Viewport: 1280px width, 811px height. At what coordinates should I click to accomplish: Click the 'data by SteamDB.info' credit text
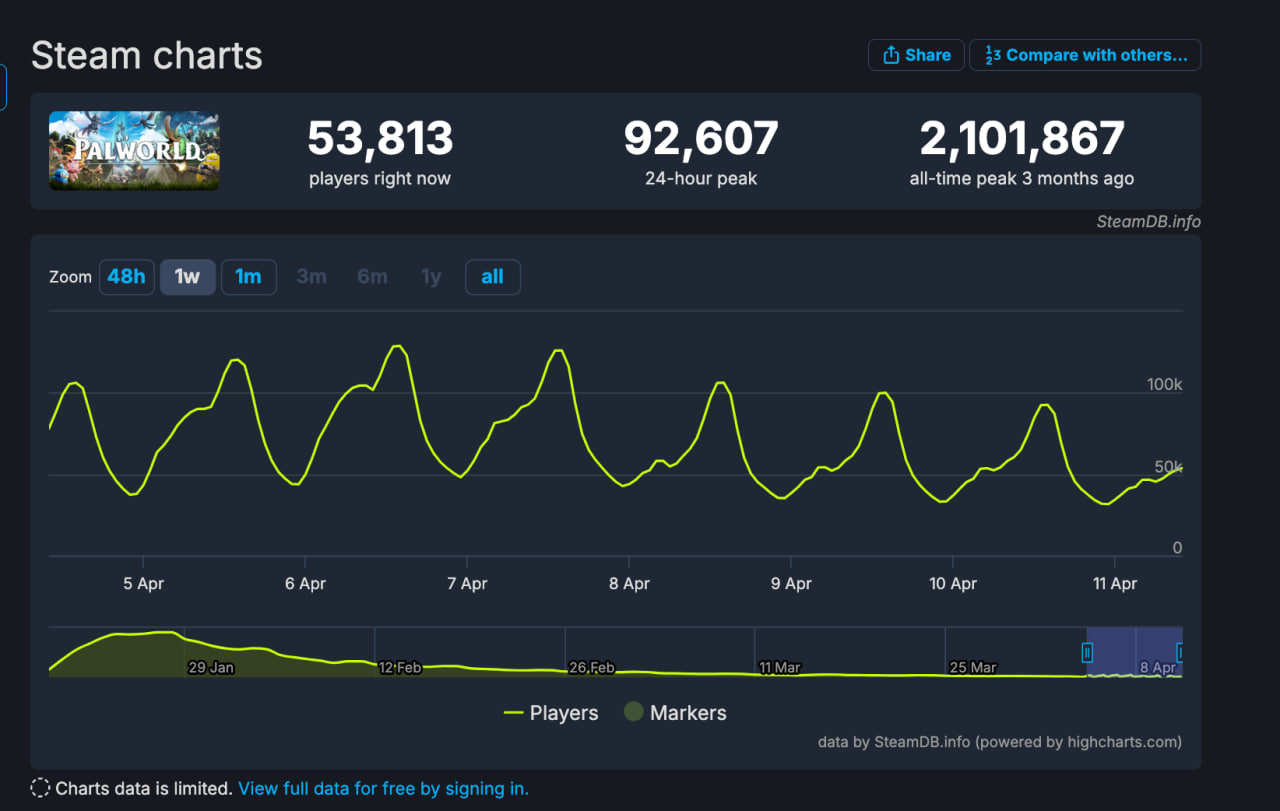[x=1000, y=742]
